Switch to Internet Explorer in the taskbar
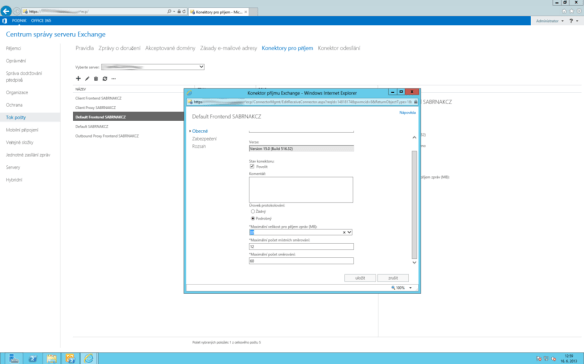The width and height of the screenshot is (584, 364). point(89,358)
